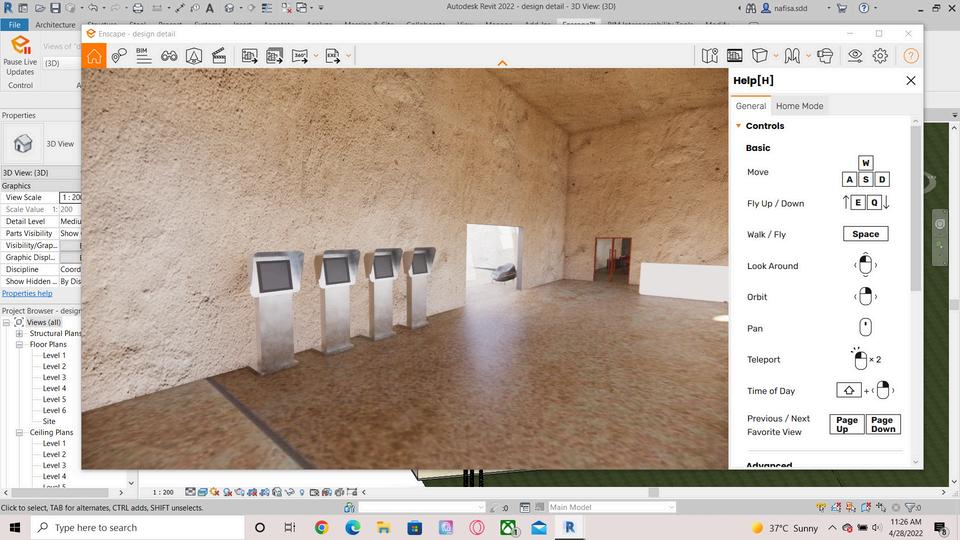Click the Enscape Home icon
Screen dimensions: 960x540
pos(94,56)
